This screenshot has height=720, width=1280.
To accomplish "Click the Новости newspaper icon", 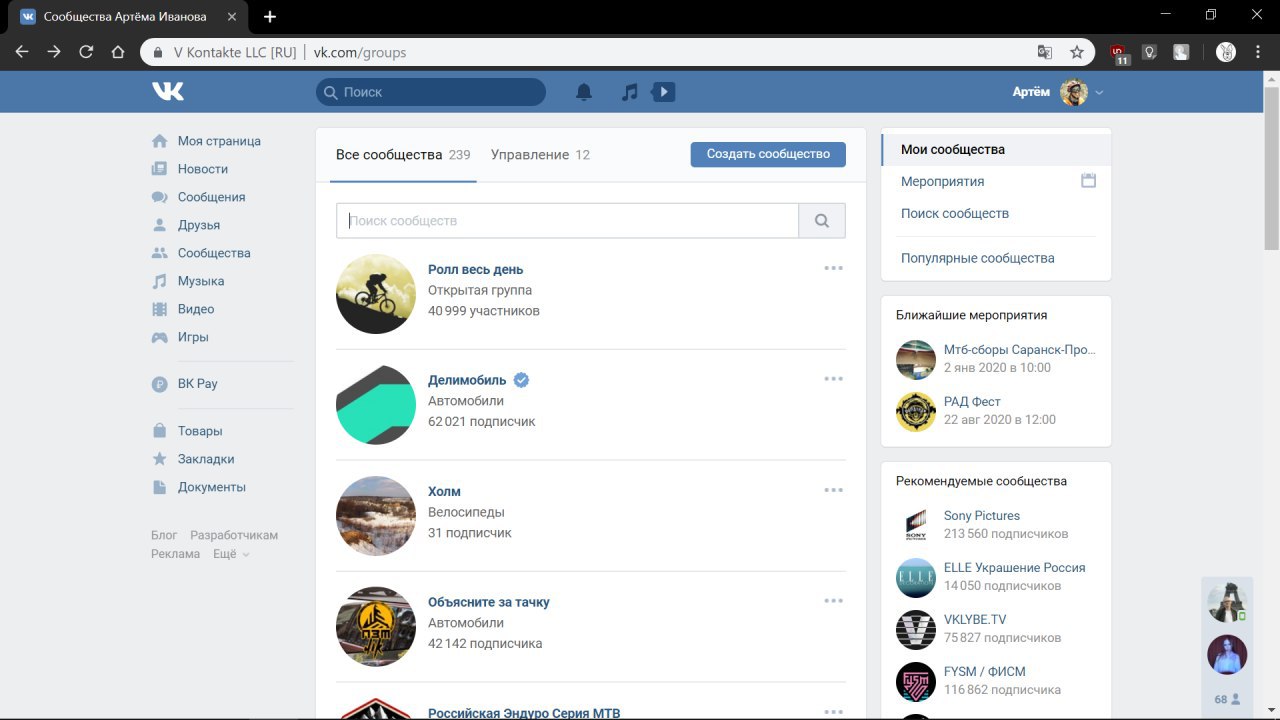I will [159, 169].
